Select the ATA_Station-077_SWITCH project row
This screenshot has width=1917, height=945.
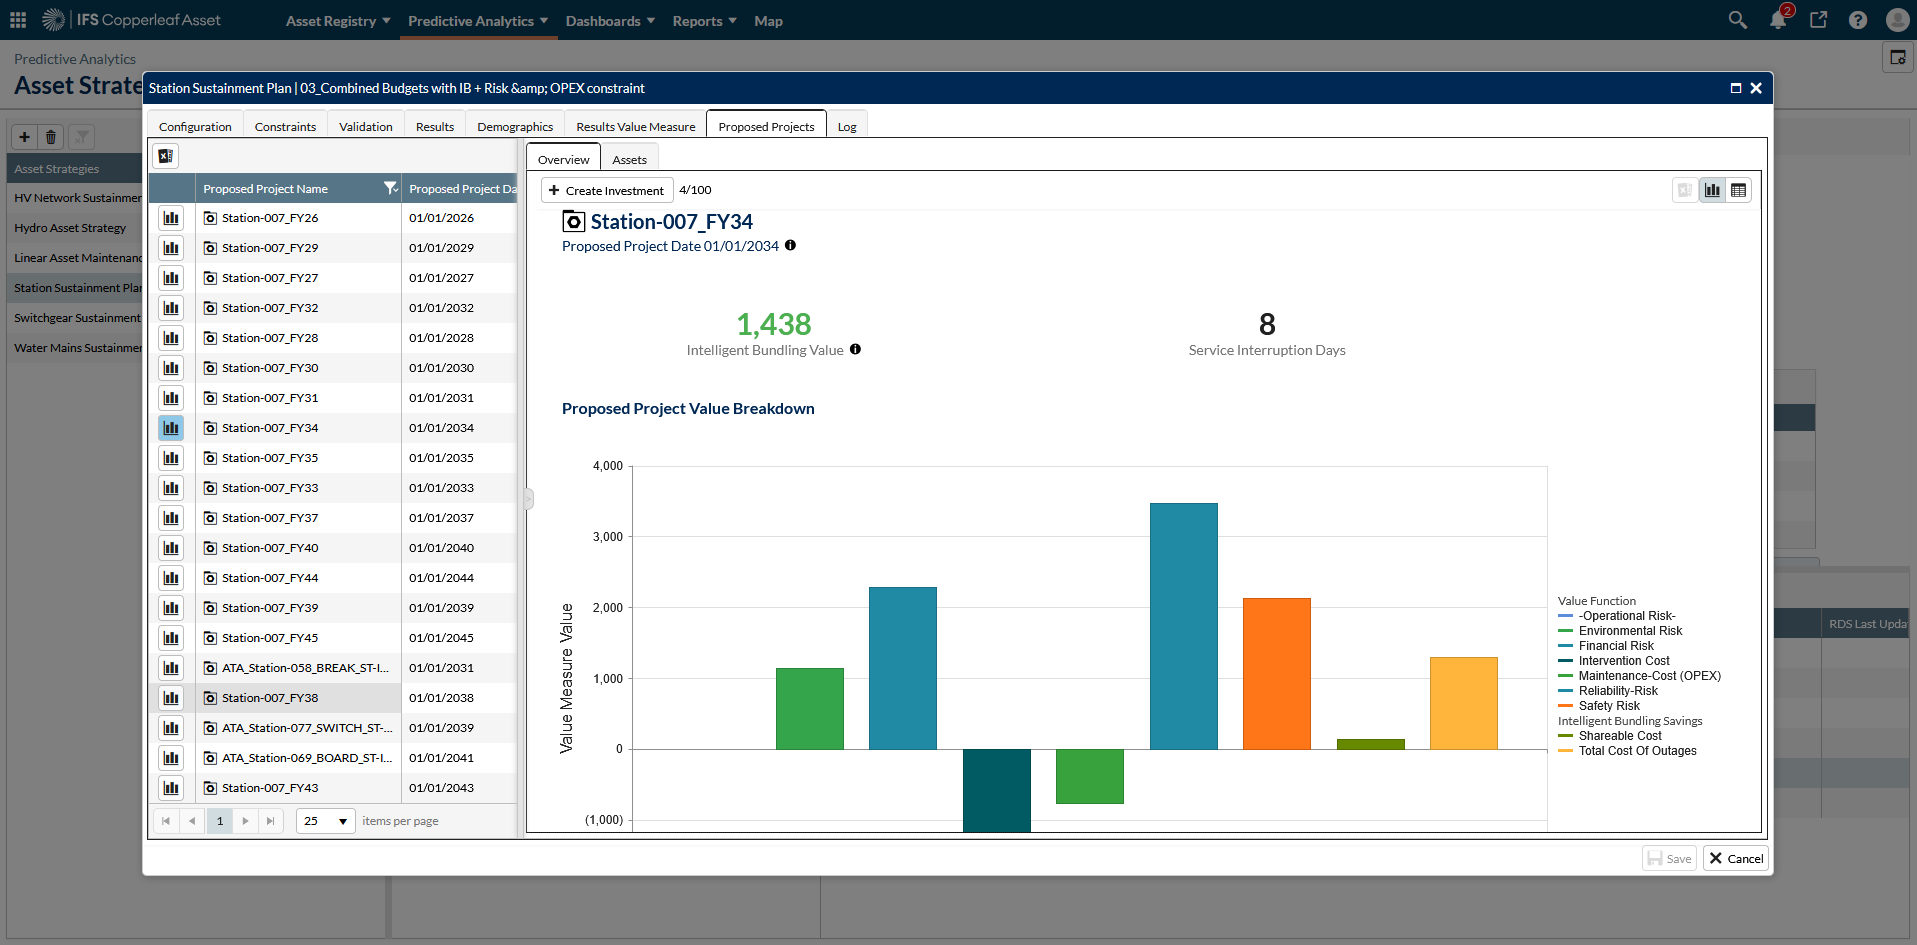[306, 728]
